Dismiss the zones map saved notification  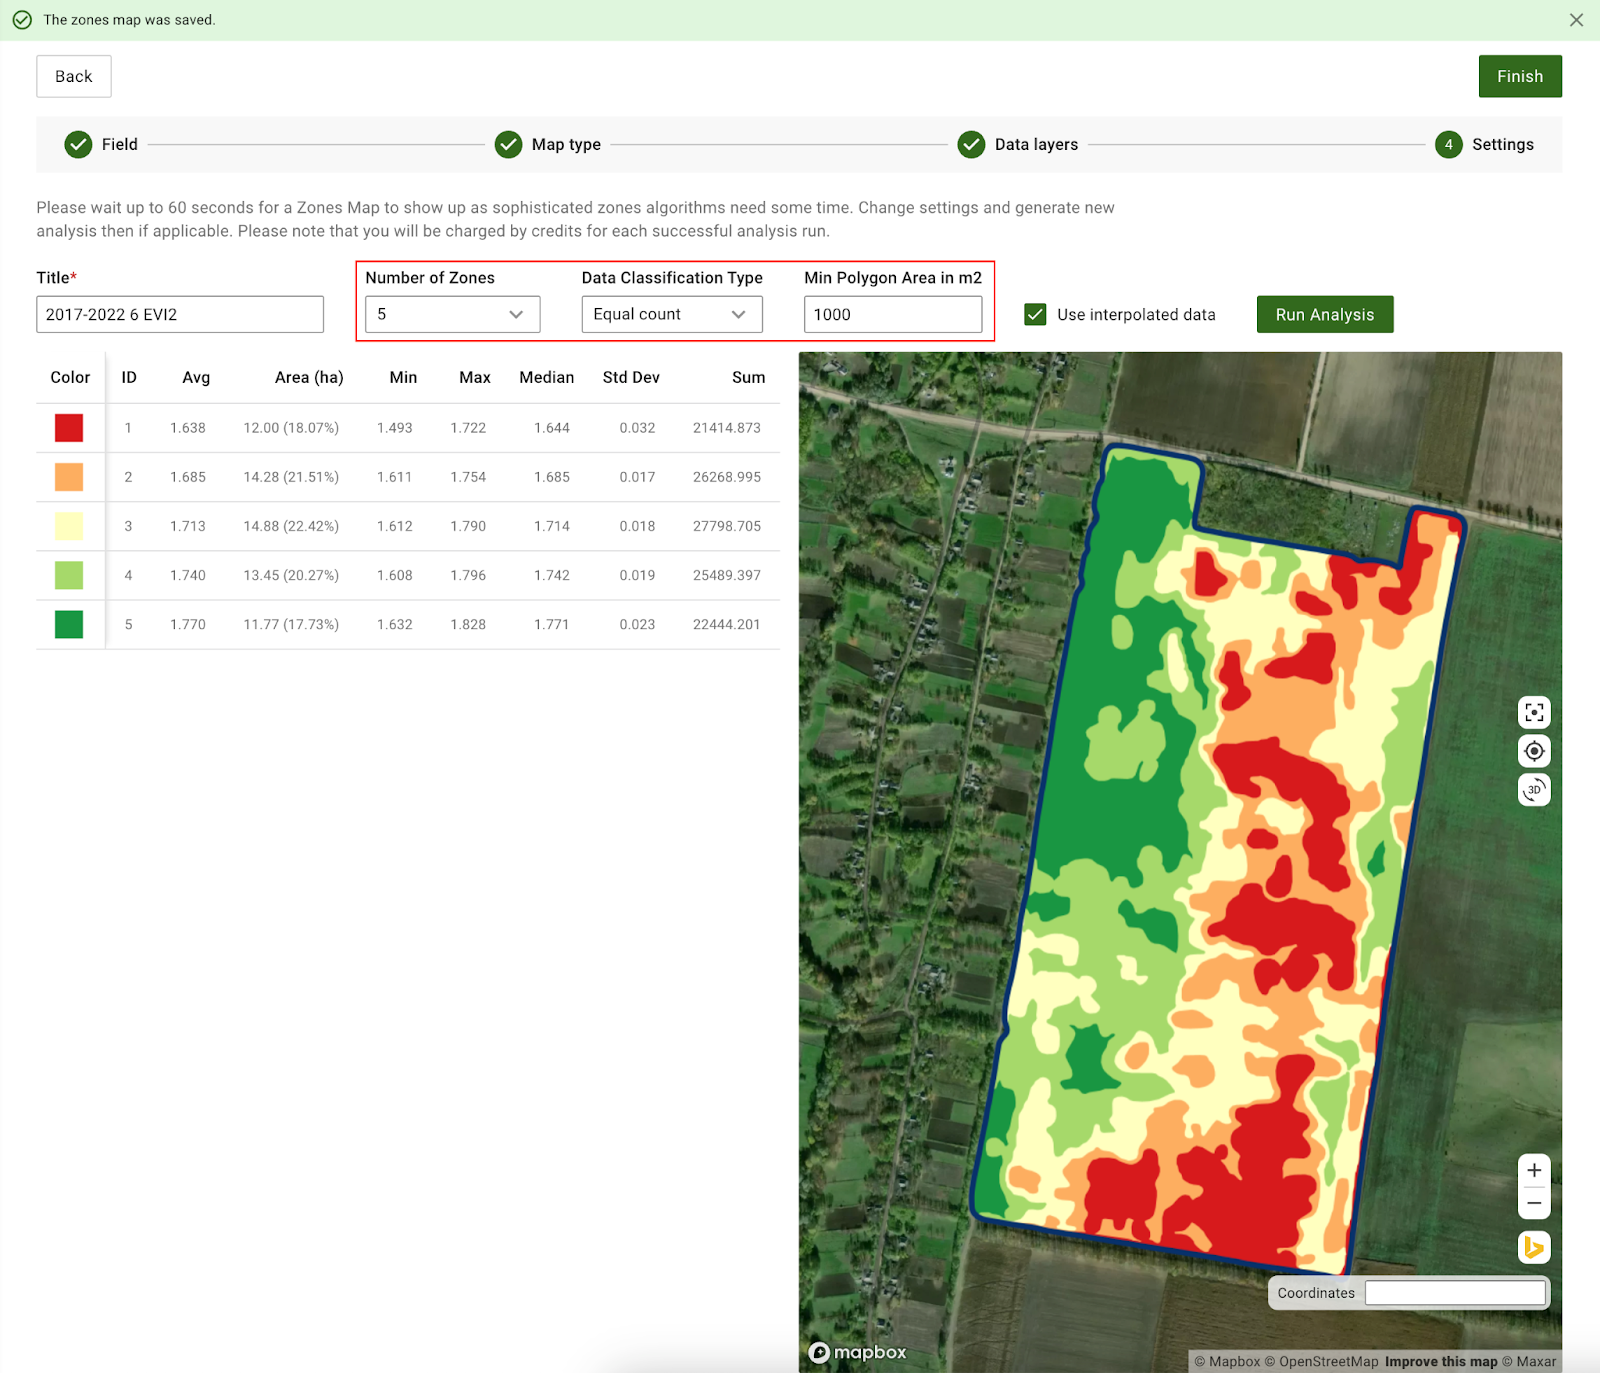(1576, 20)
